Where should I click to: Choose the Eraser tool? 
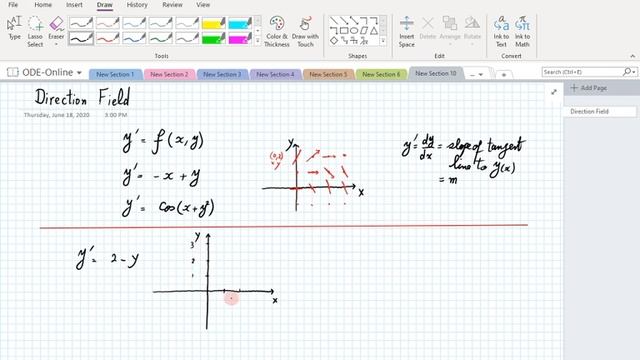56,28
